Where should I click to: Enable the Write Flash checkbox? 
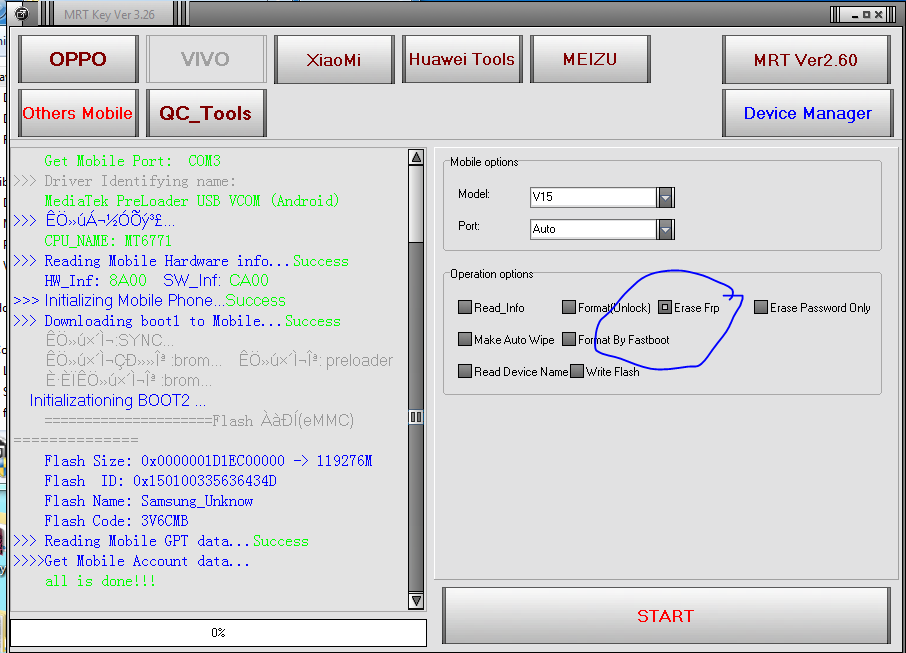point(577,370)
